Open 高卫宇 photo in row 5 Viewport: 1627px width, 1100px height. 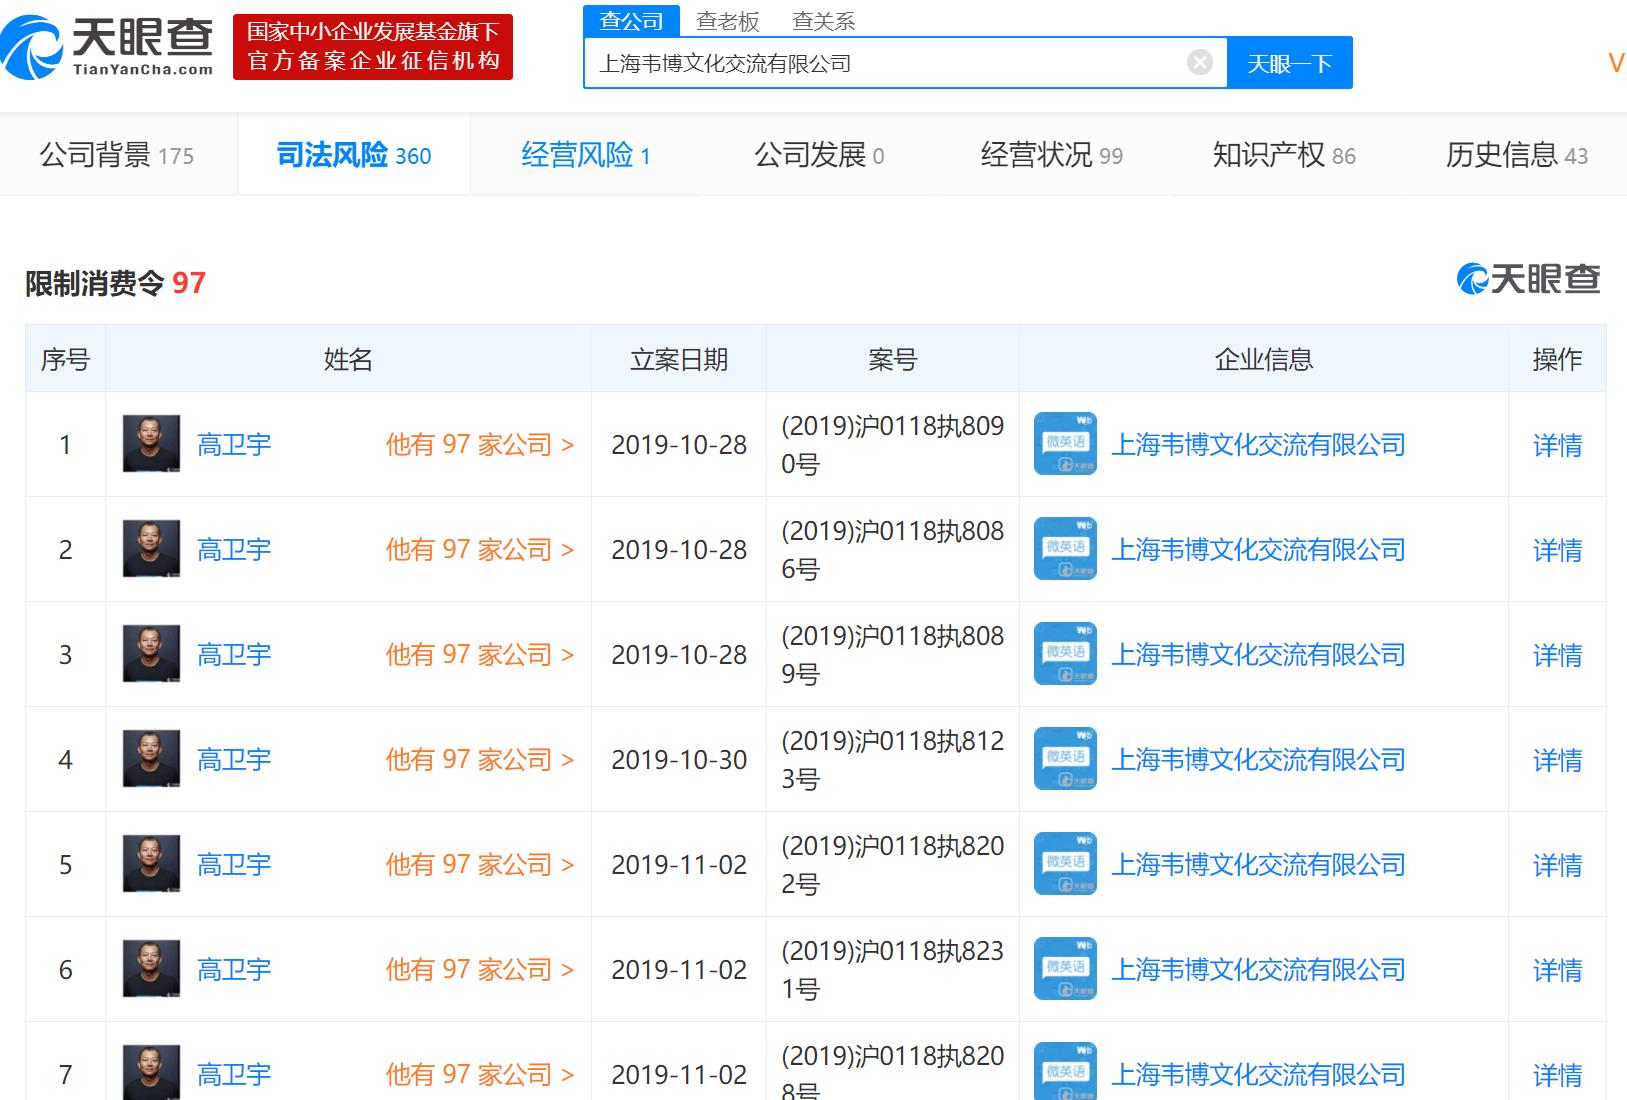151,864
